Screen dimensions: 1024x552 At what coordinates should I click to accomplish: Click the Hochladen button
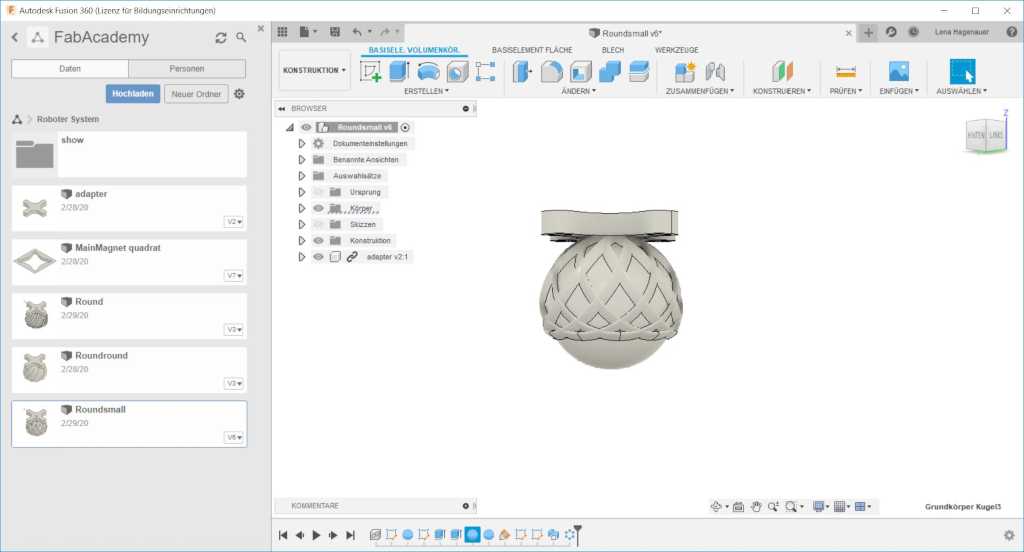133,93
